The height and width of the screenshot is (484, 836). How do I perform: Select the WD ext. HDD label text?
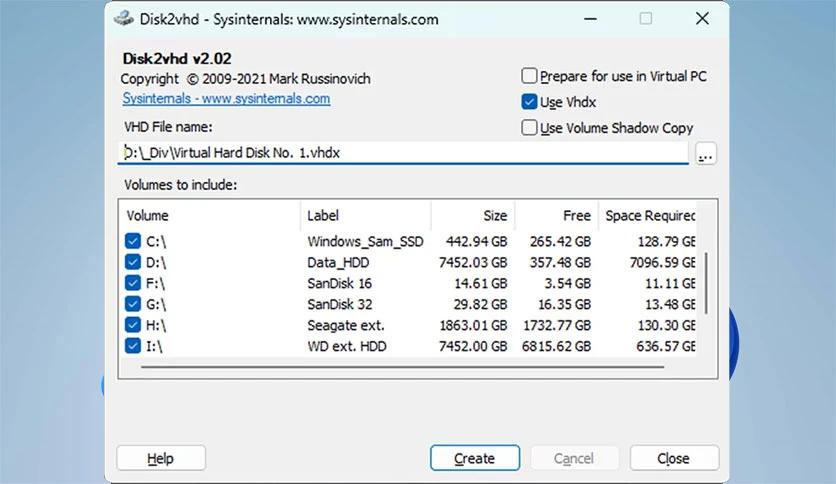tap(347, 346)
